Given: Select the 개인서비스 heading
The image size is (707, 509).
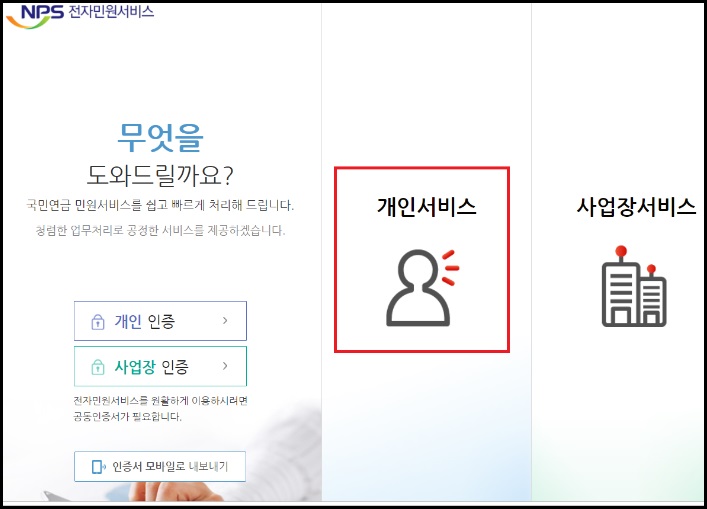Looking at the screenshot, I should [x=426, y=207].
